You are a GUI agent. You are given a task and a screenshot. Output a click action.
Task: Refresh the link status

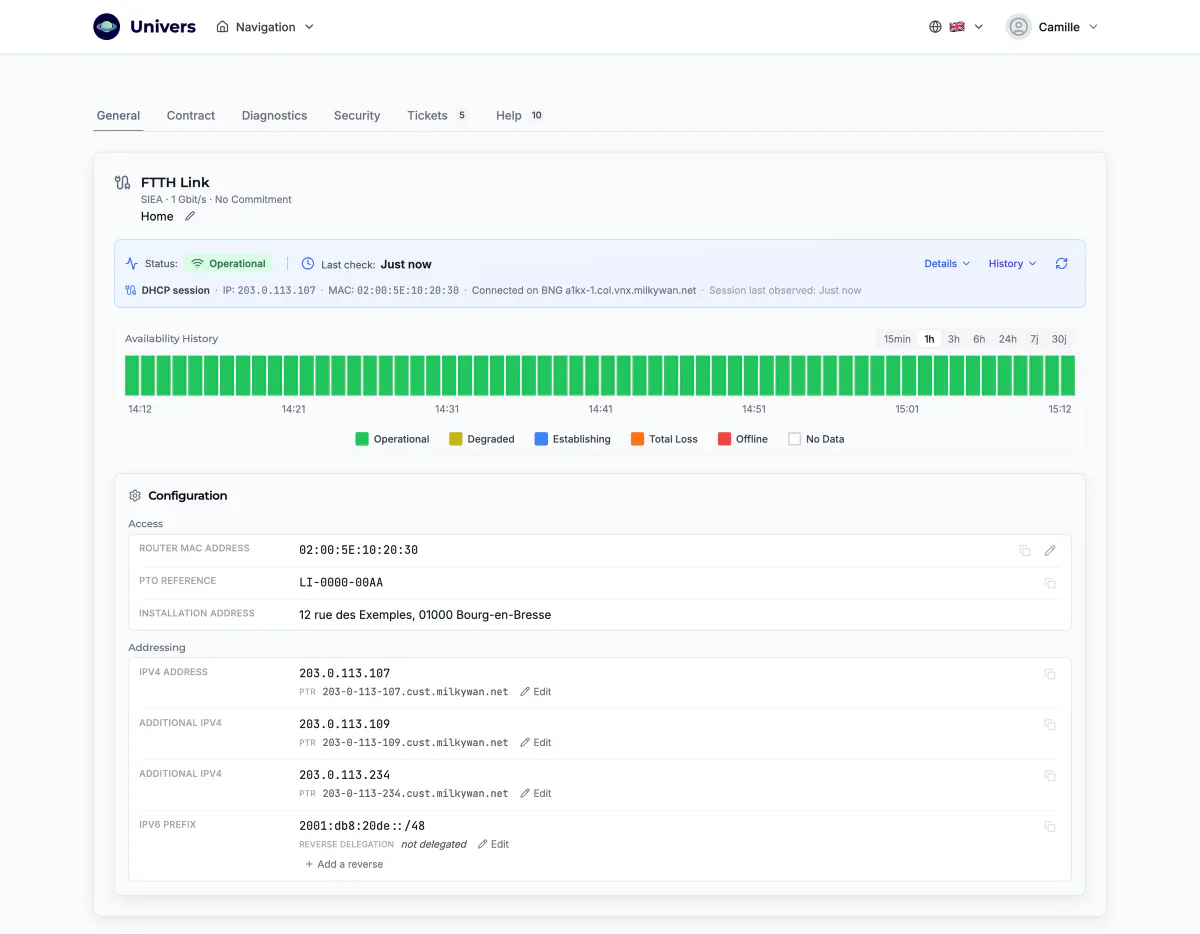[x=1062, y=264]
